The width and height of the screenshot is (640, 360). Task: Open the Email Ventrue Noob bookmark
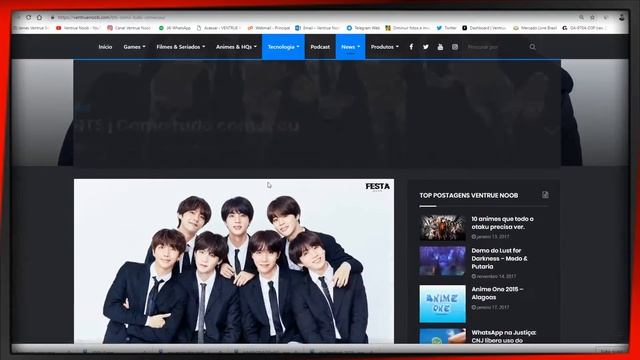317,28
